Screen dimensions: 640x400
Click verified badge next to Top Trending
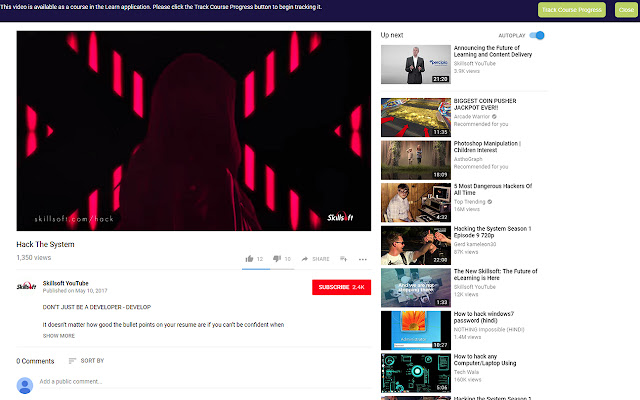tap(489, 202)
